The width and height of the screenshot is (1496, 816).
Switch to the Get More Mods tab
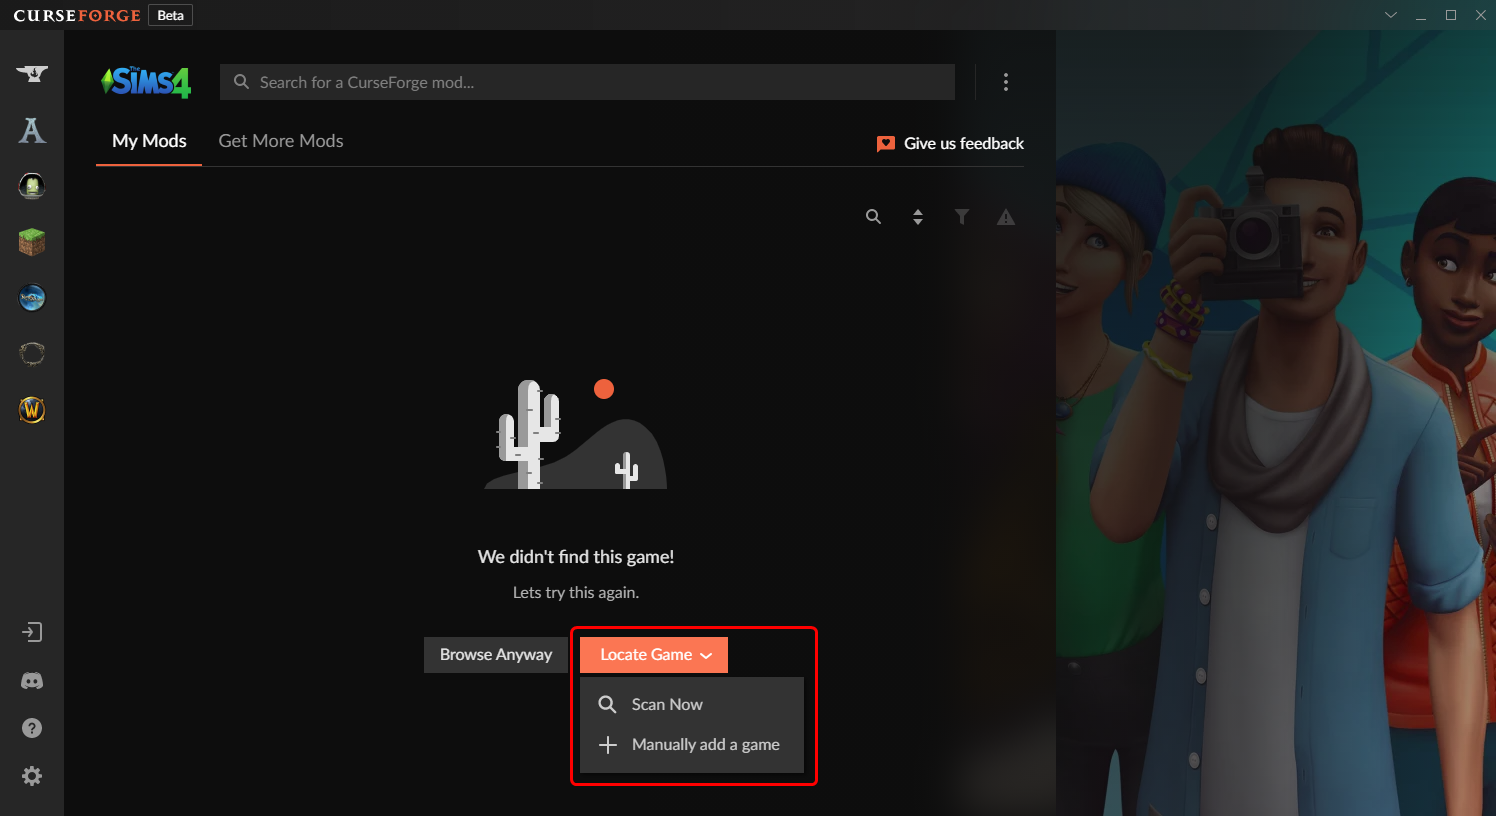[280, 140]
